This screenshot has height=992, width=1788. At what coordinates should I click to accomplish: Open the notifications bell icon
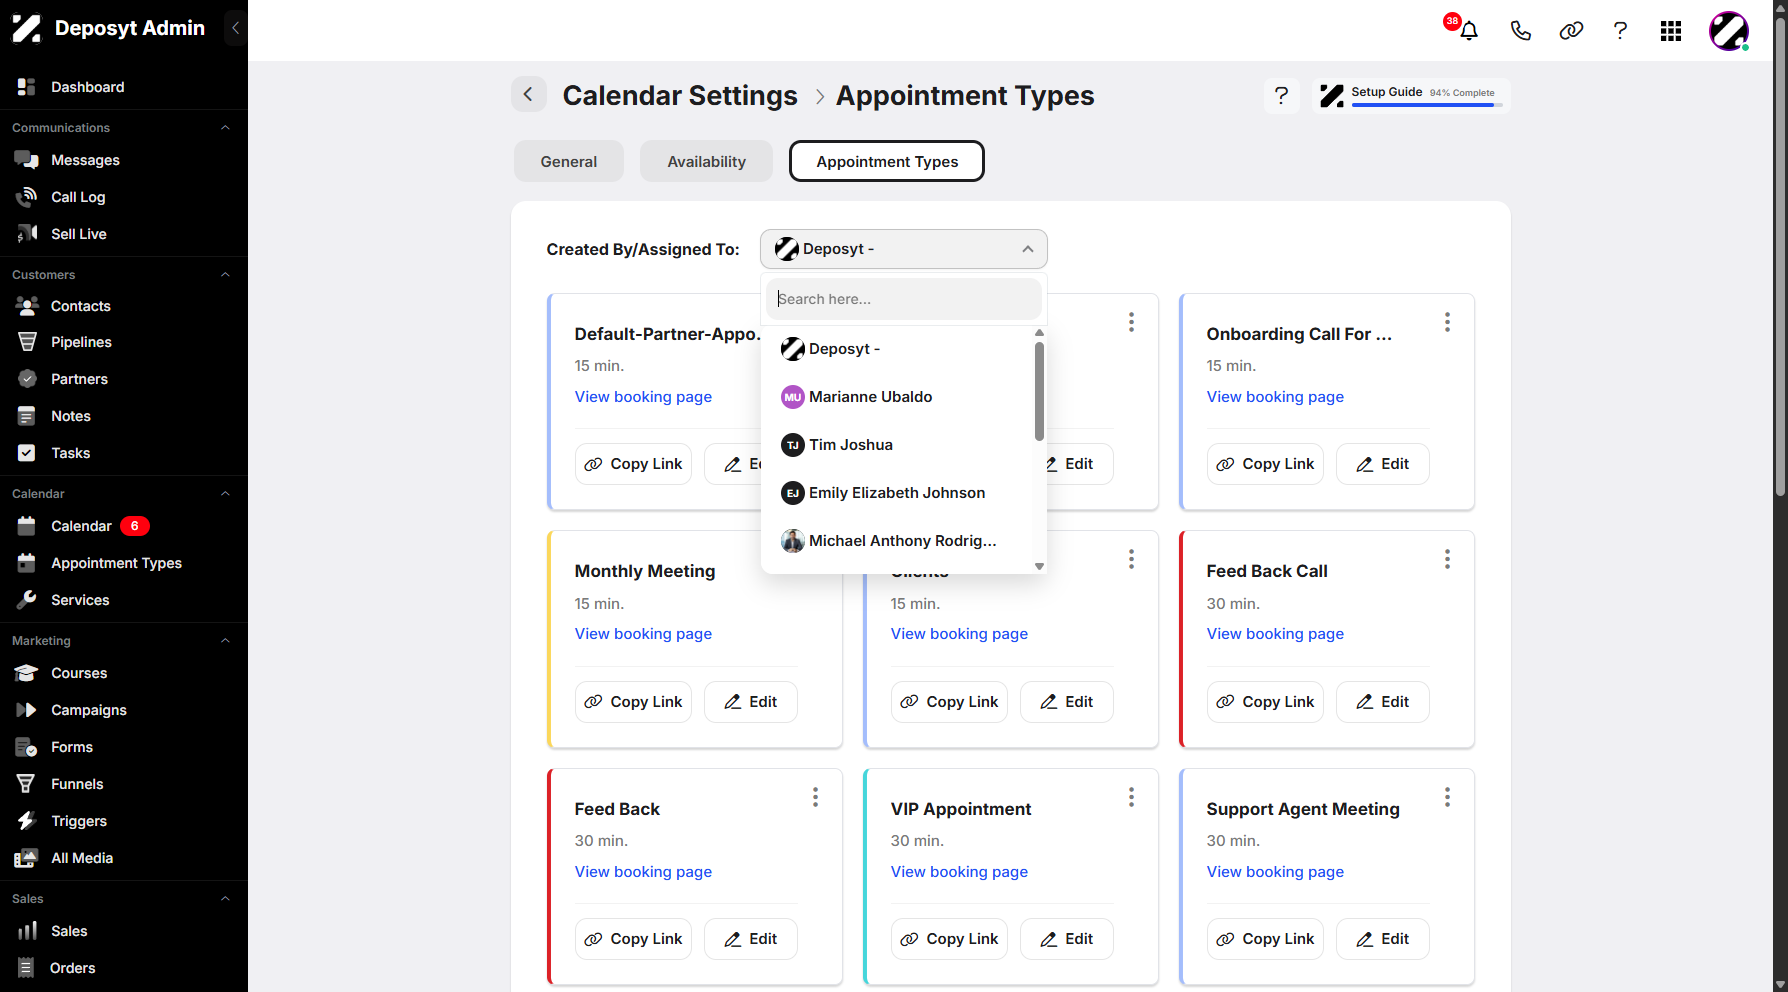click(1468, 30)
